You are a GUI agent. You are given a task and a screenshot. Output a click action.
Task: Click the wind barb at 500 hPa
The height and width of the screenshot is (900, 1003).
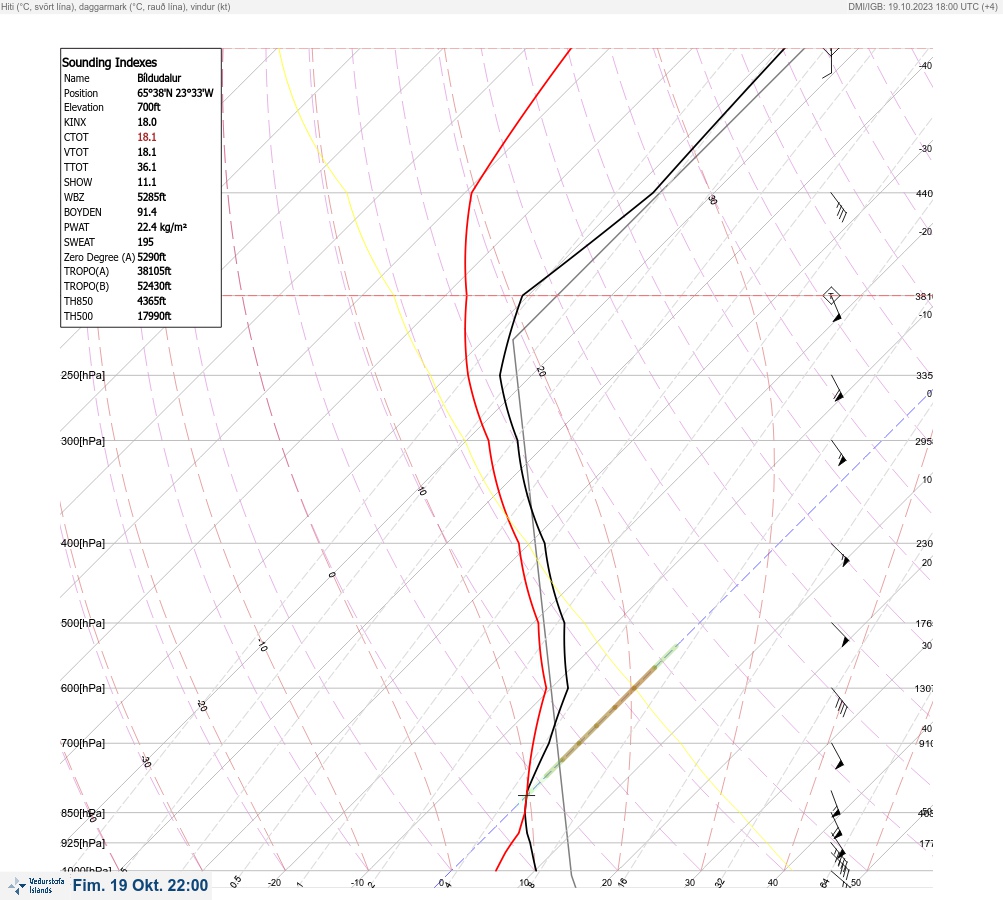[x=841, y=635]
